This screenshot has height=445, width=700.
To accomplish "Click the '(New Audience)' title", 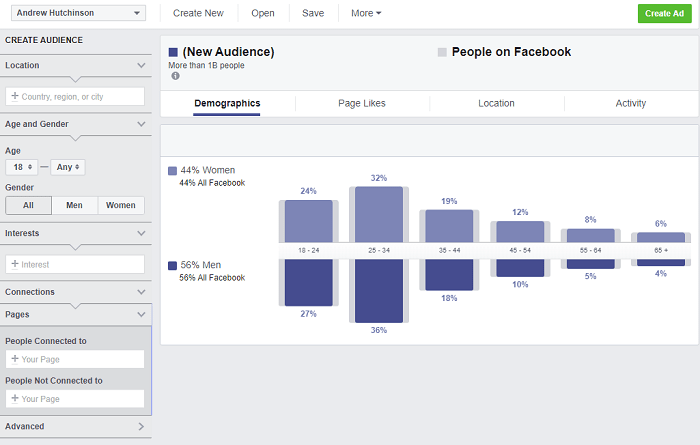I will [x=228, y=52].
